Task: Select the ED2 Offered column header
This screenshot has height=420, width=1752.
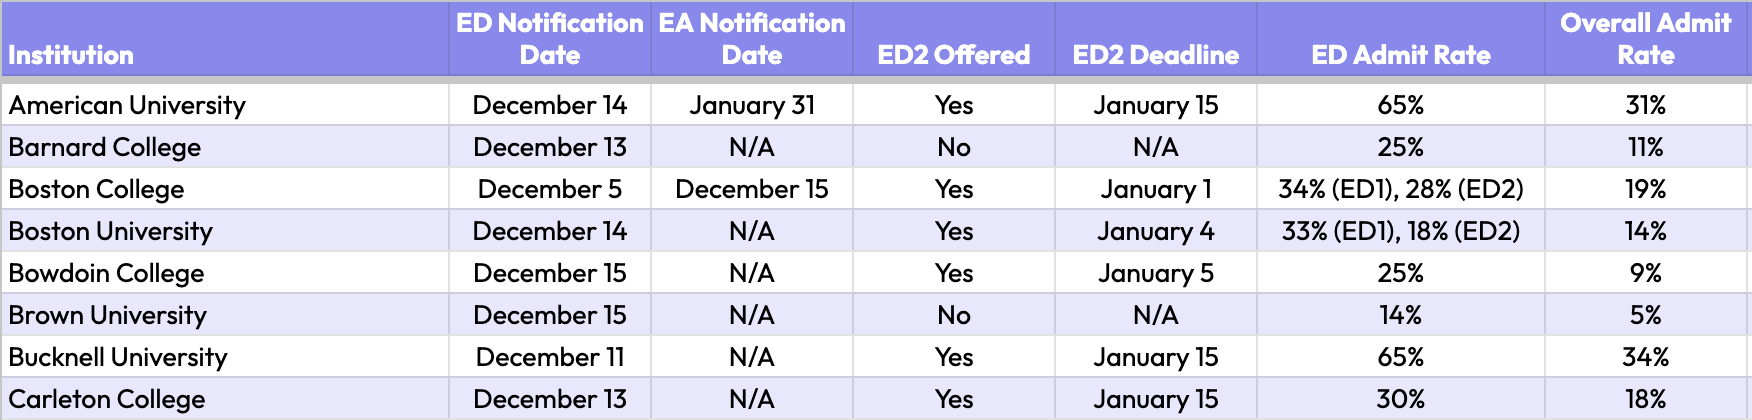Action: pos(954,55)
